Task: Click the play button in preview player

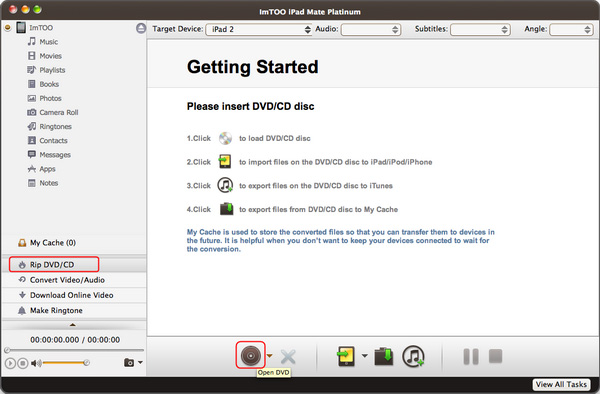Action: [x=10, y=363]
